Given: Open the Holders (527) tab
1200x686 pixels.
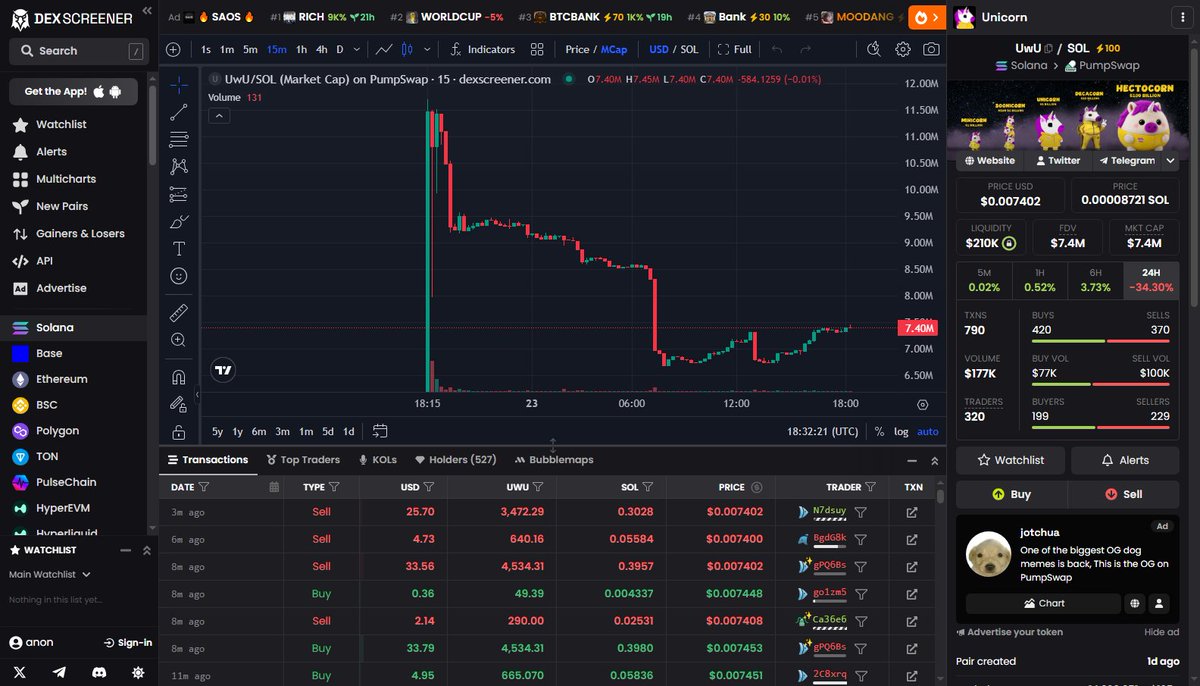Looking at the screenshot, I should pyautogui.click(x=456, y=460).
